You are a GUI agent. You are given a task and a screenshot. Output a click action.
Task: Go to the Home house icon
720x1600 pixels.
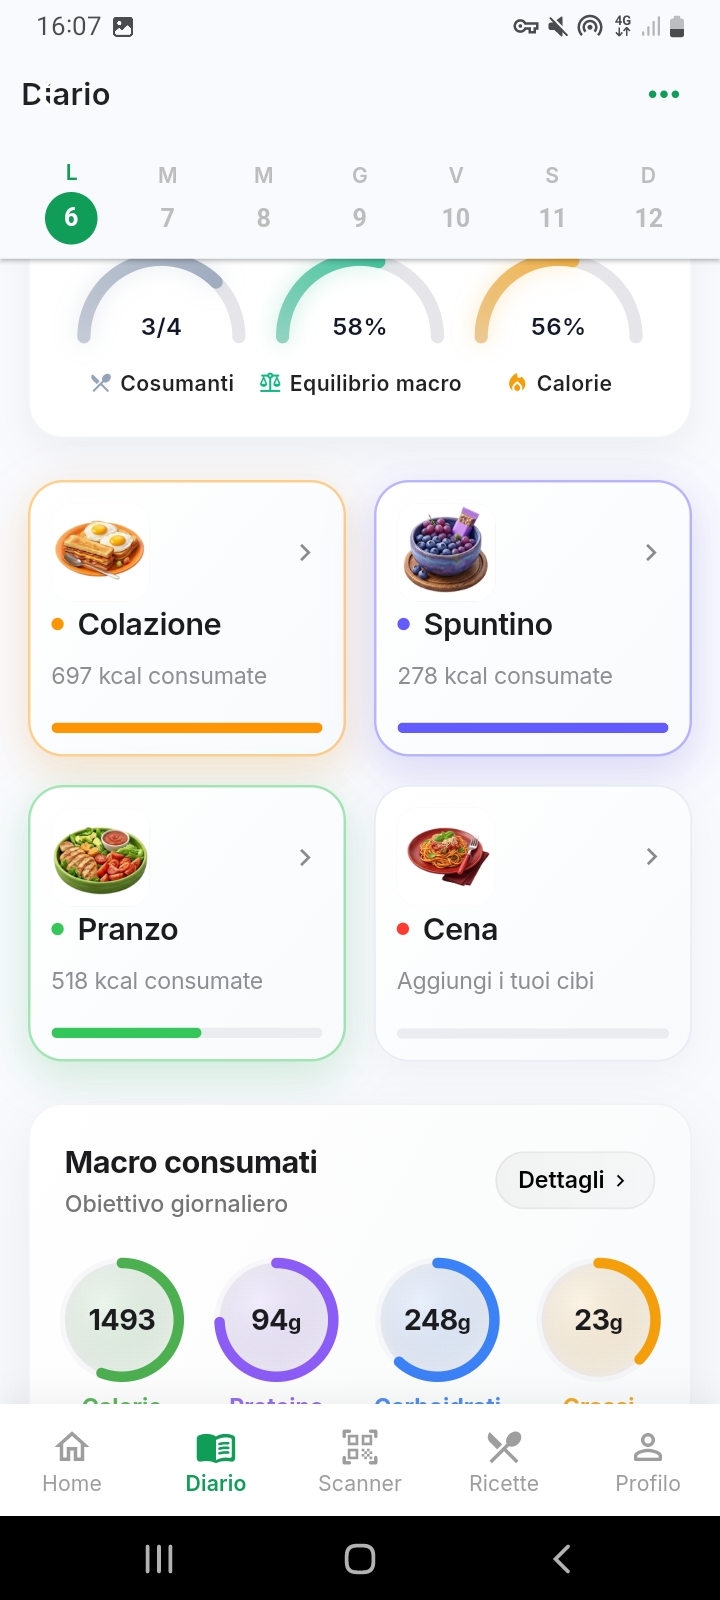coord(72,1447)
